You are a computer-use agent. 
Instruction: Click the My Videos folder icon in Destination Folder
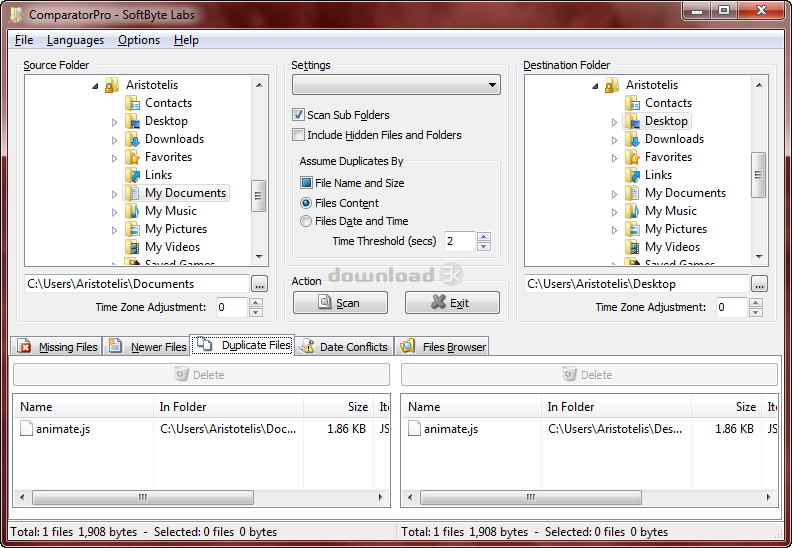[x=632, y=247]
